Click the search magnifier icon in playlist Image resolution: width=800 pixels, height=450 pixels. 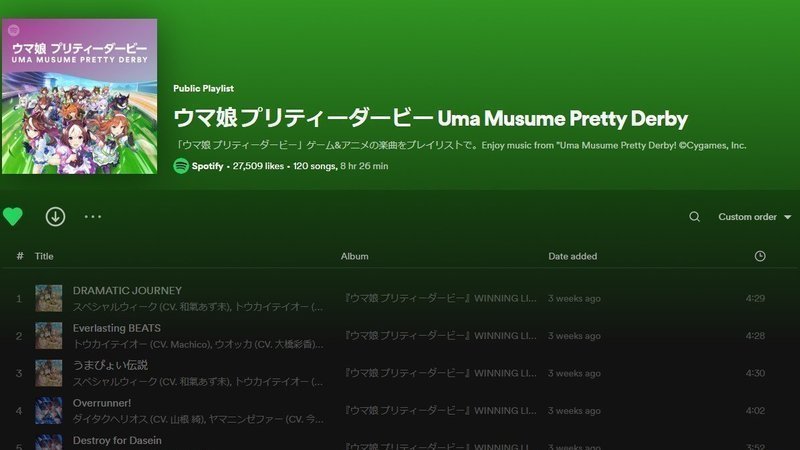pyautogui.click(x=694, y=217)
